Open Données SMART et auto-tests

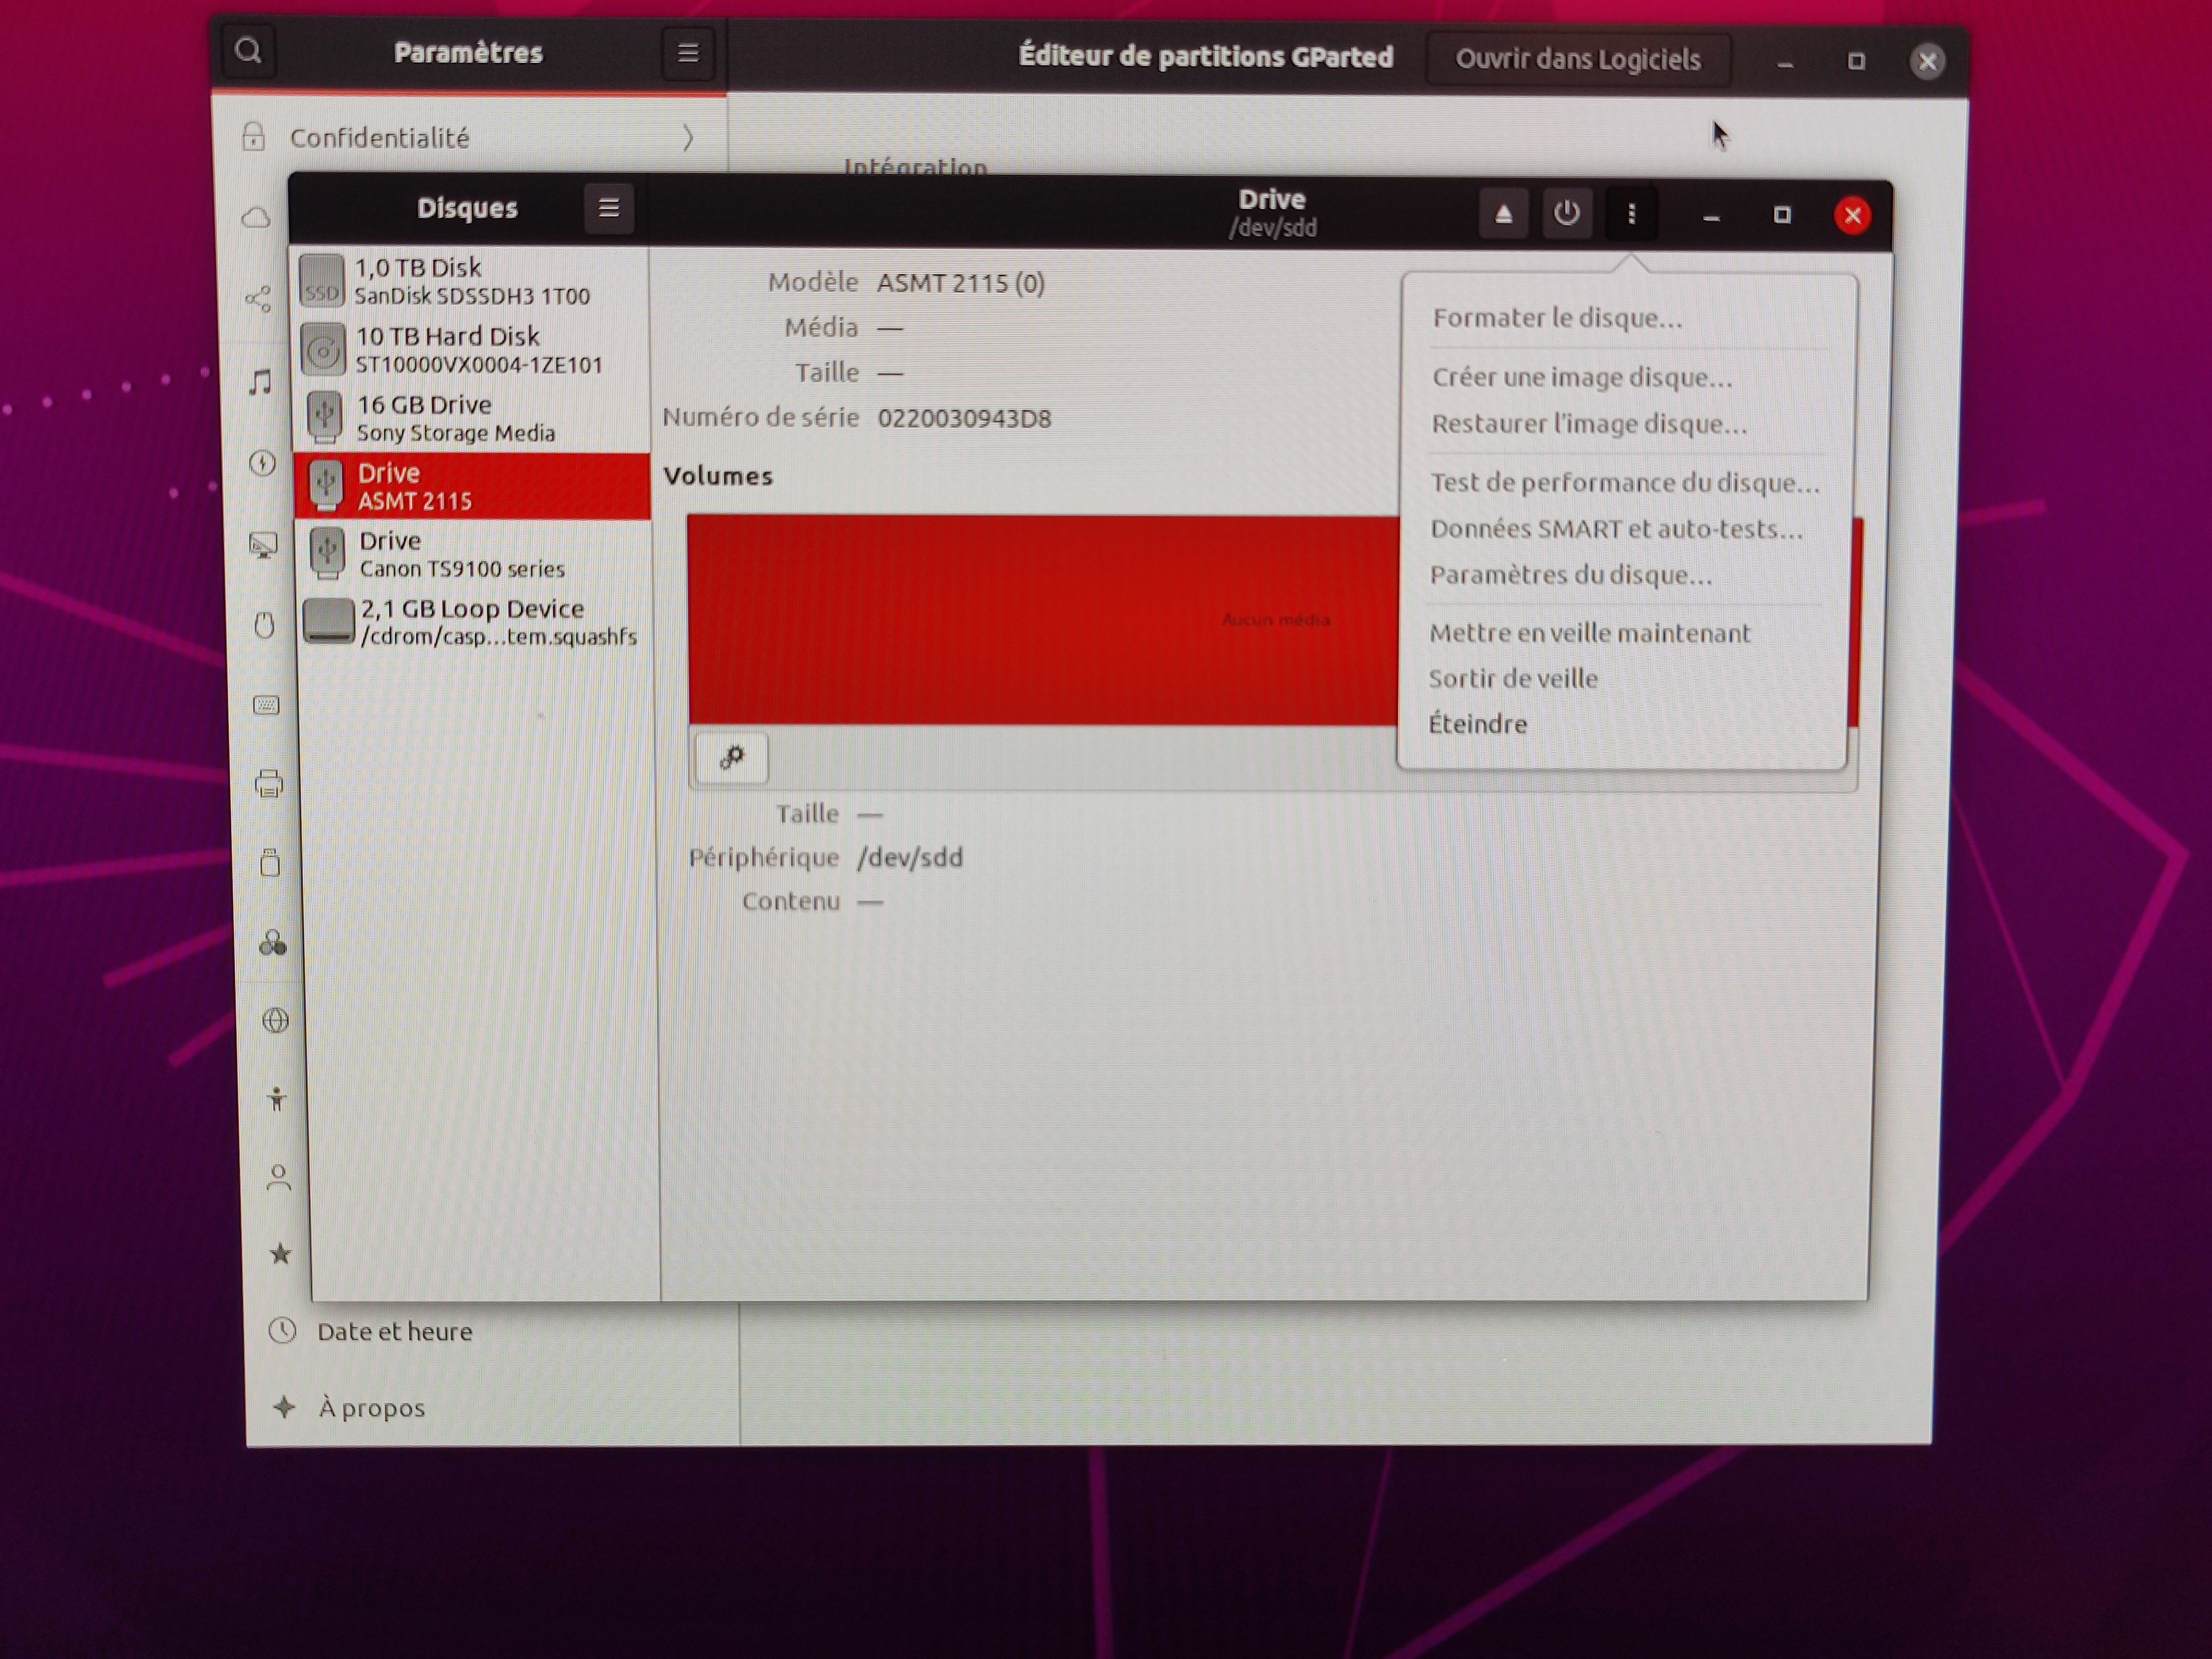pos(1615,529)
